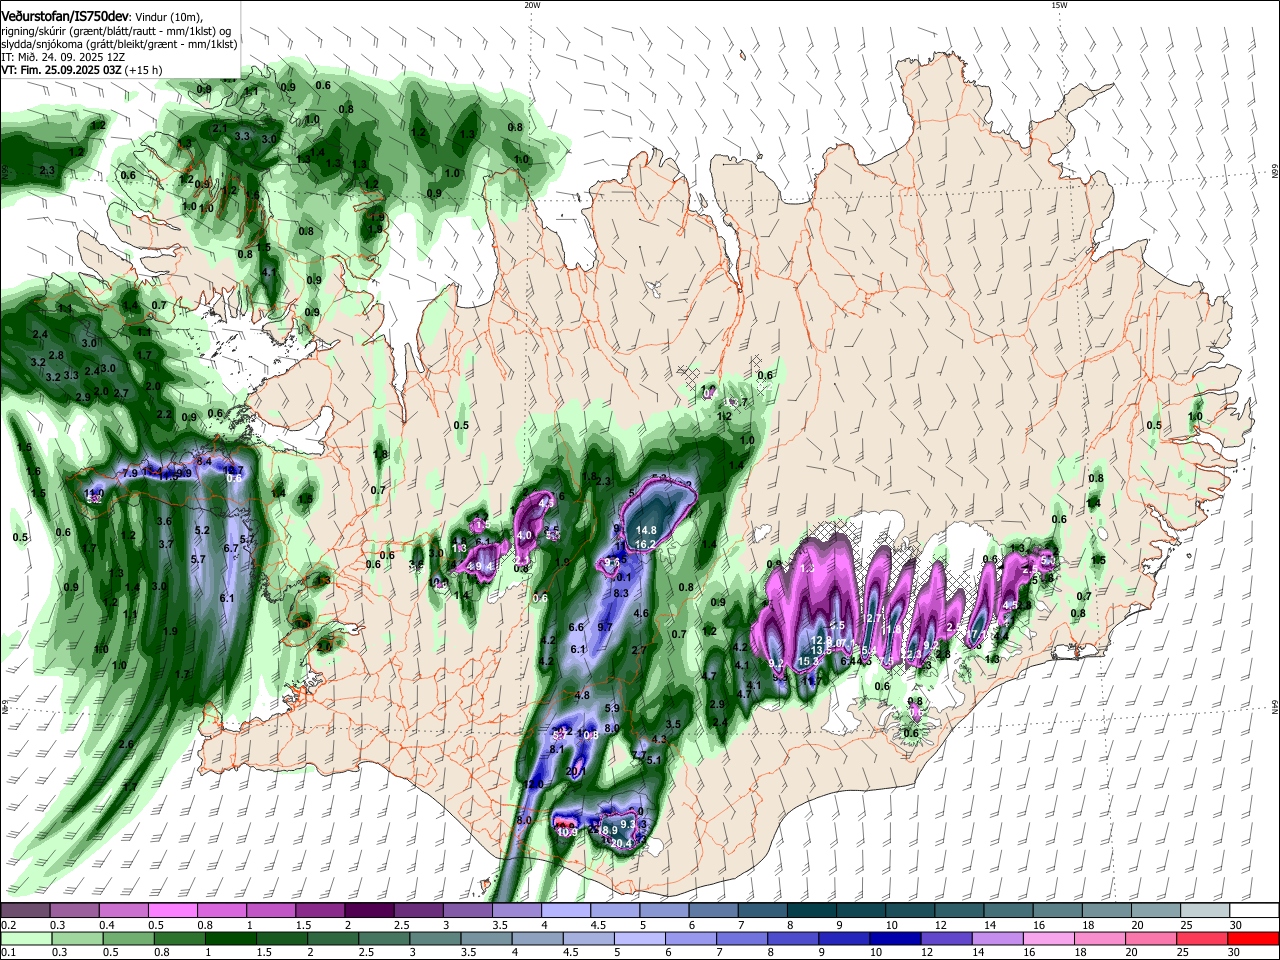Click the precipitation value '7.9'
This screenshot has width=1280, height=960.
[x=130, y=473]
